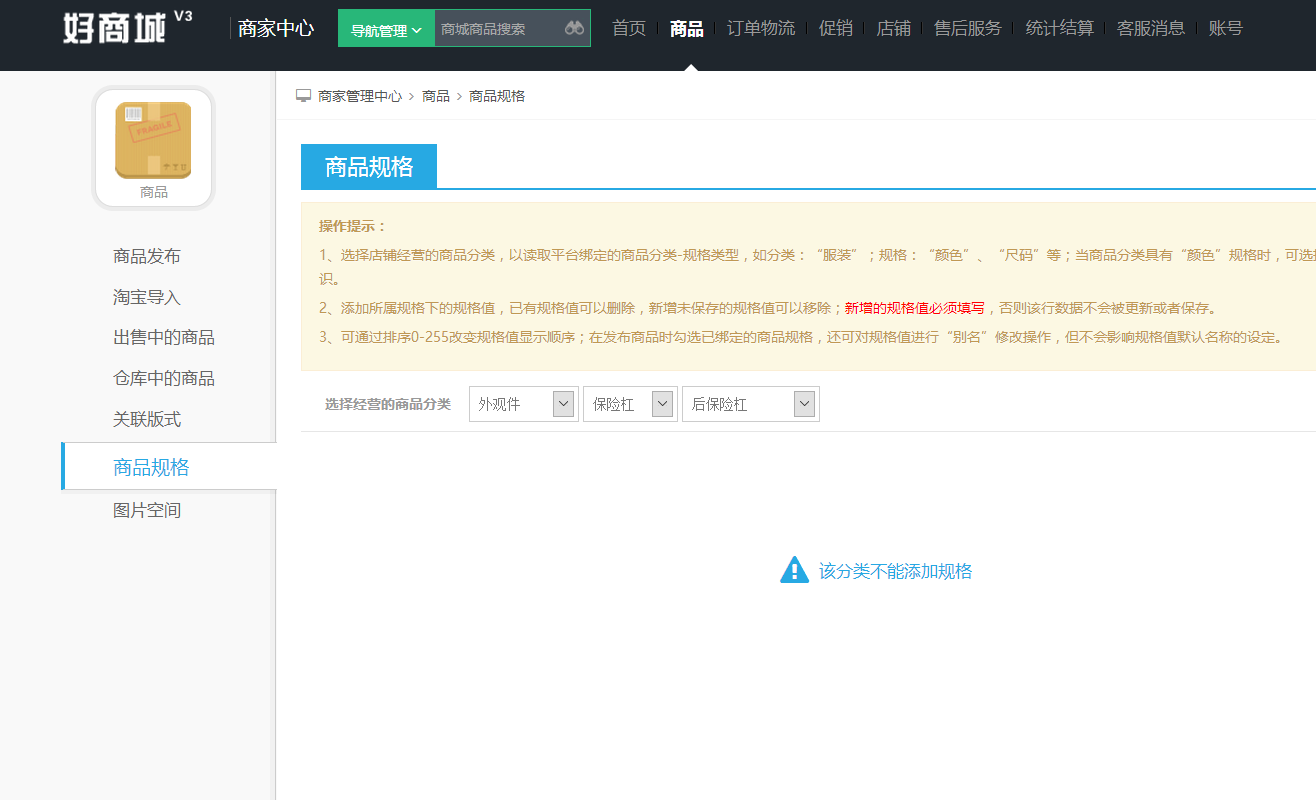Viewport: 1316px width, 800px height.
Task: Open 售后服务 in top navigation
Action: point(968,28)
